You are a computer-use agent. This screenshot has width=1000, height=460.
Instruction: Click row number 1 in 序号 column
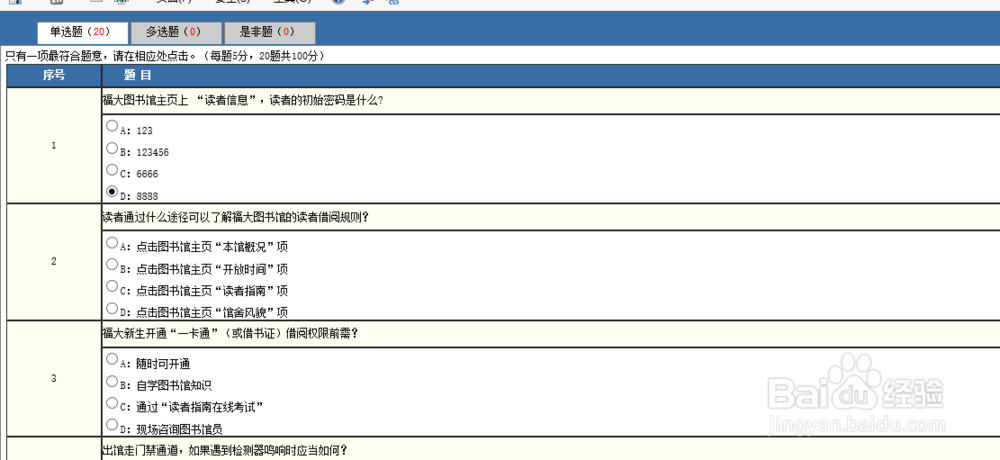click(x=54, y=145)
